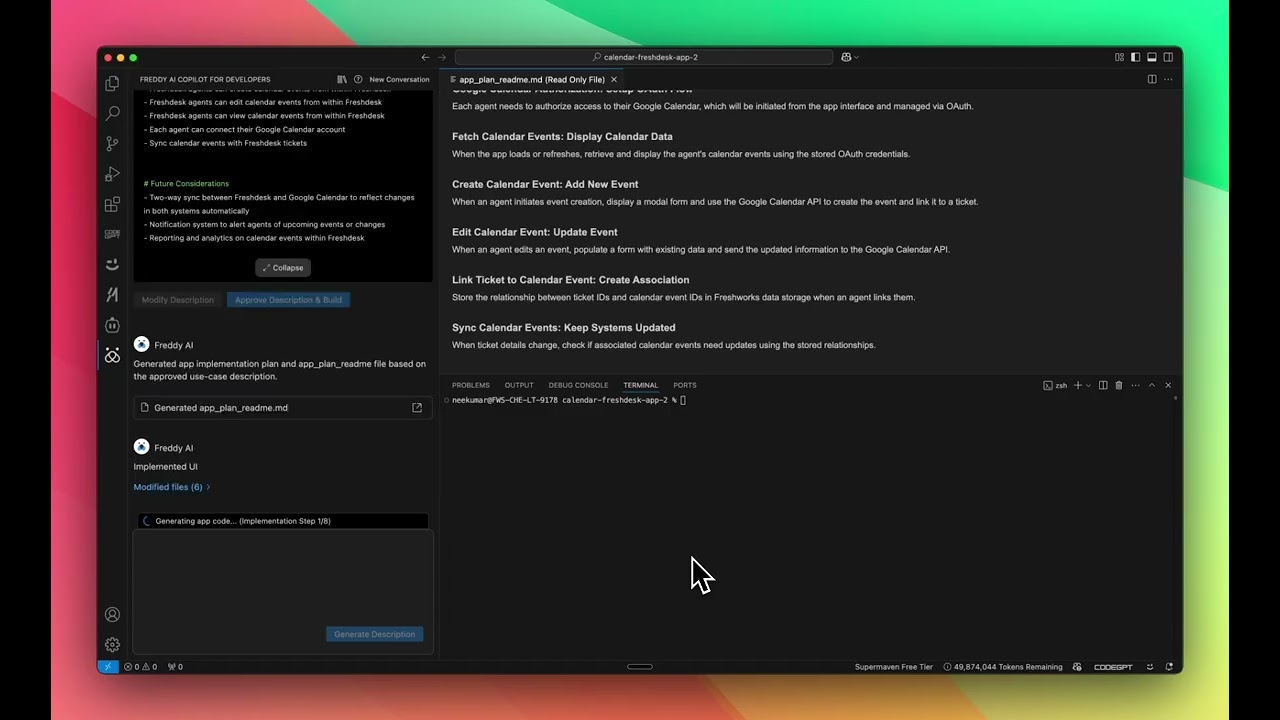Click Approve Description & Build button
This screenshot has width=1280, height=720.
tap(288, 300)
